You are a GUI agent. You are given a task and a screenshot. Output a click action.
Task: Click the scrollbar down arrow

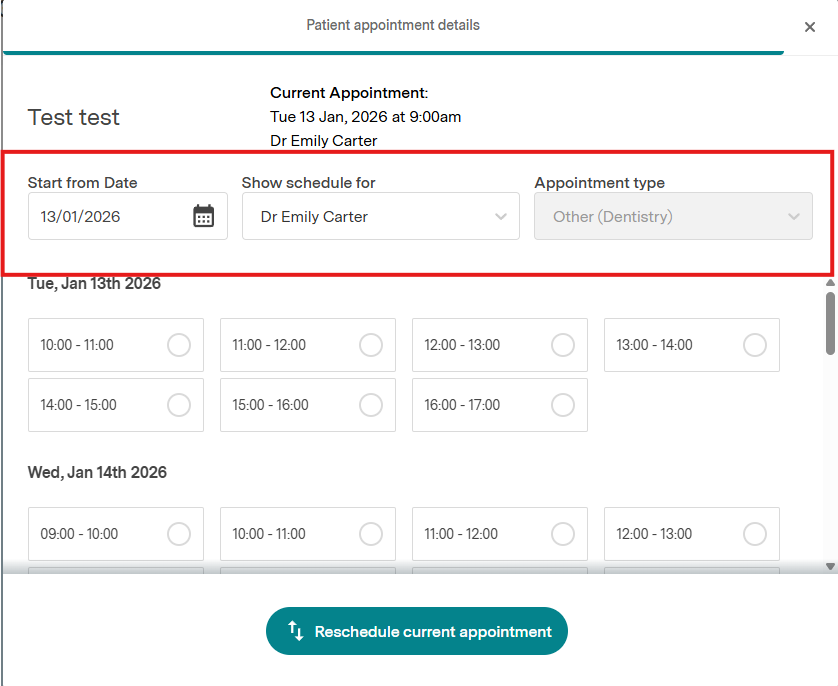tap(830, 566)
